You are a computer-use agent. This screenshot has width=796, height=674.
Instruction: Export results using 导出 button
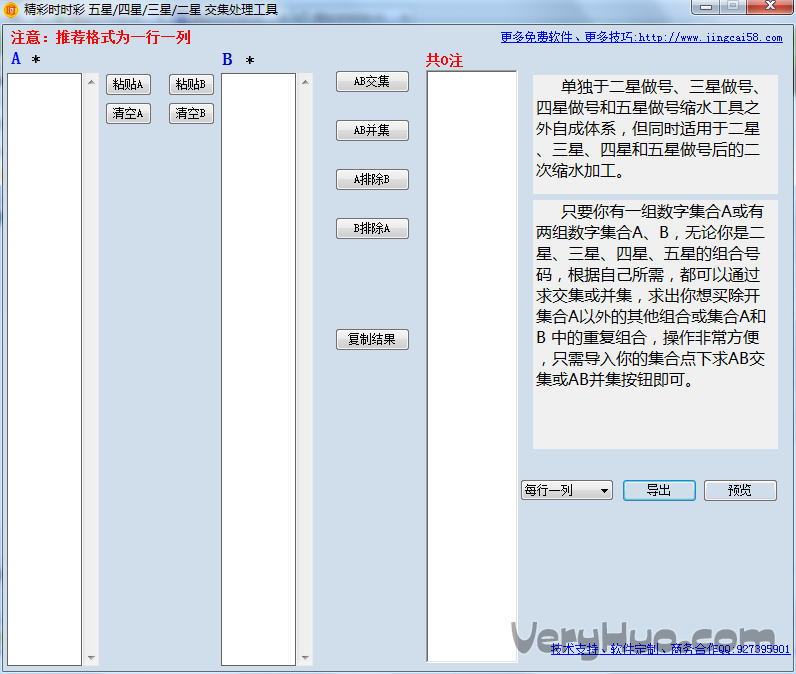659,490
